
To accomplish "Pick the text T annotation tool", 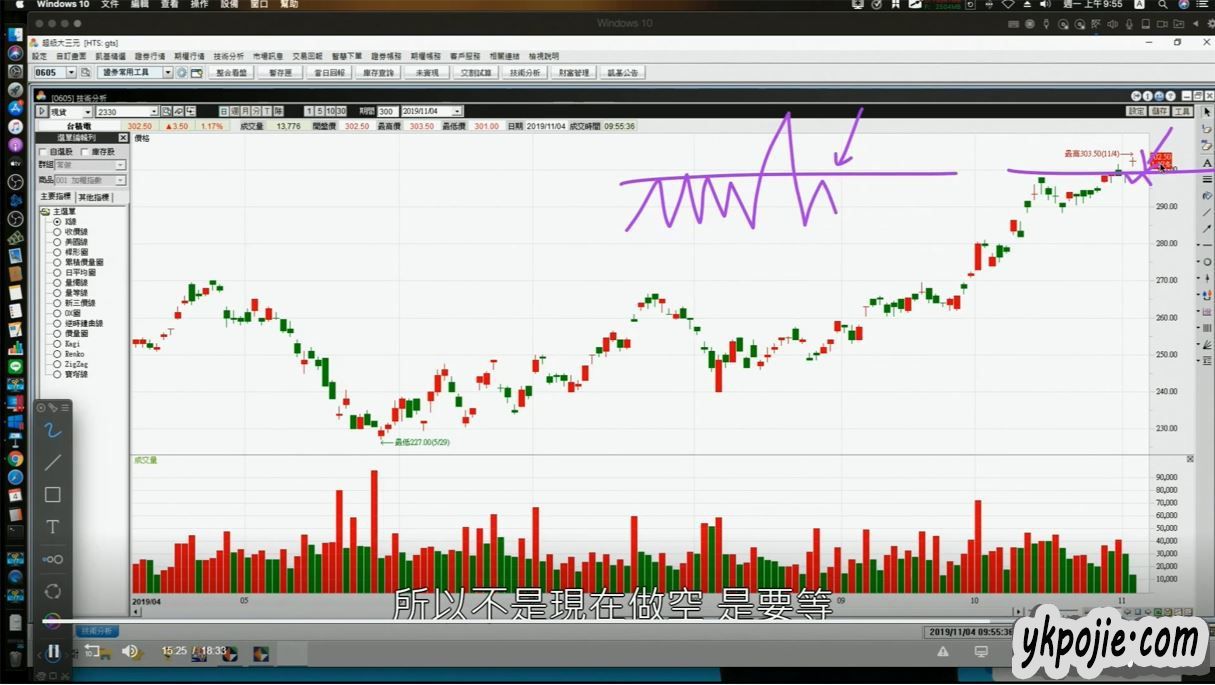I will click(x=53, y=526).
